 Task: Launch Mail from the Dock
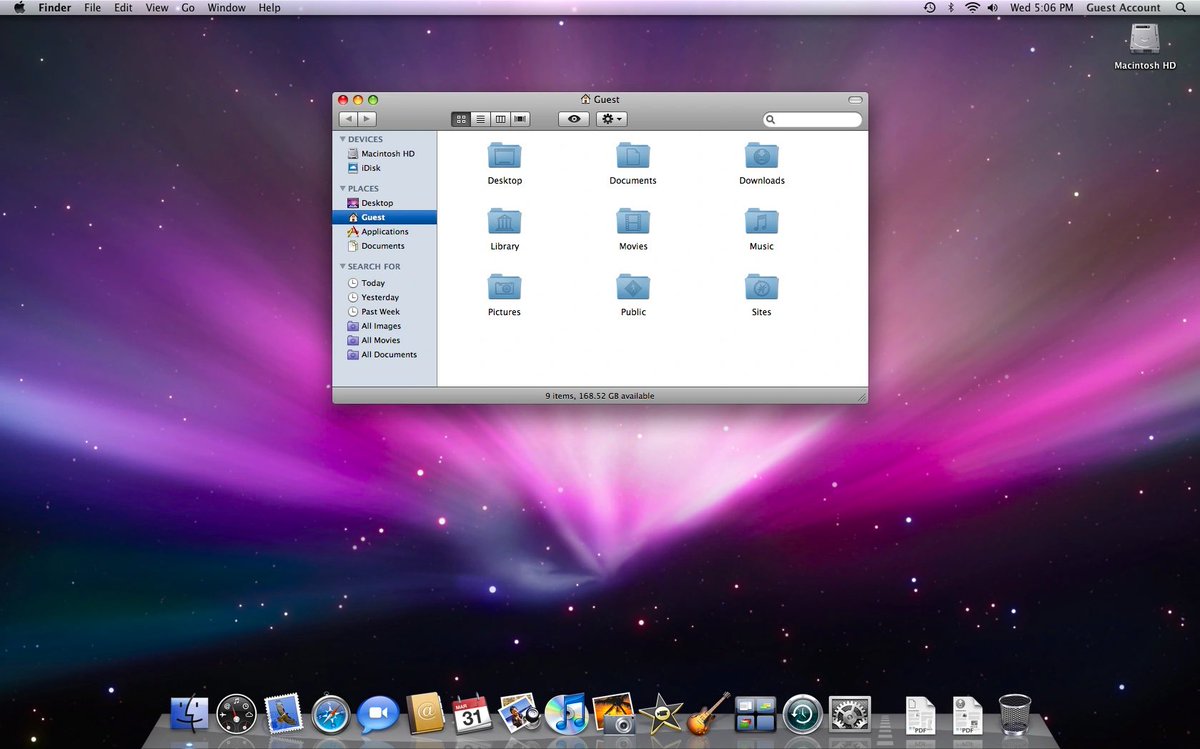point(283,714)
